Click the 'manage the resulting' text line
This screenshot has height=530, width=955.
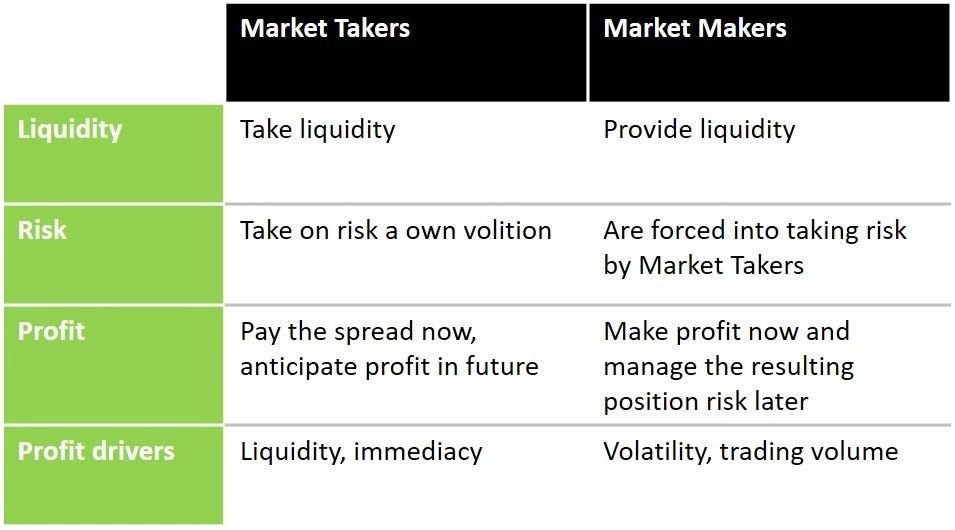[x=728, y=367]
